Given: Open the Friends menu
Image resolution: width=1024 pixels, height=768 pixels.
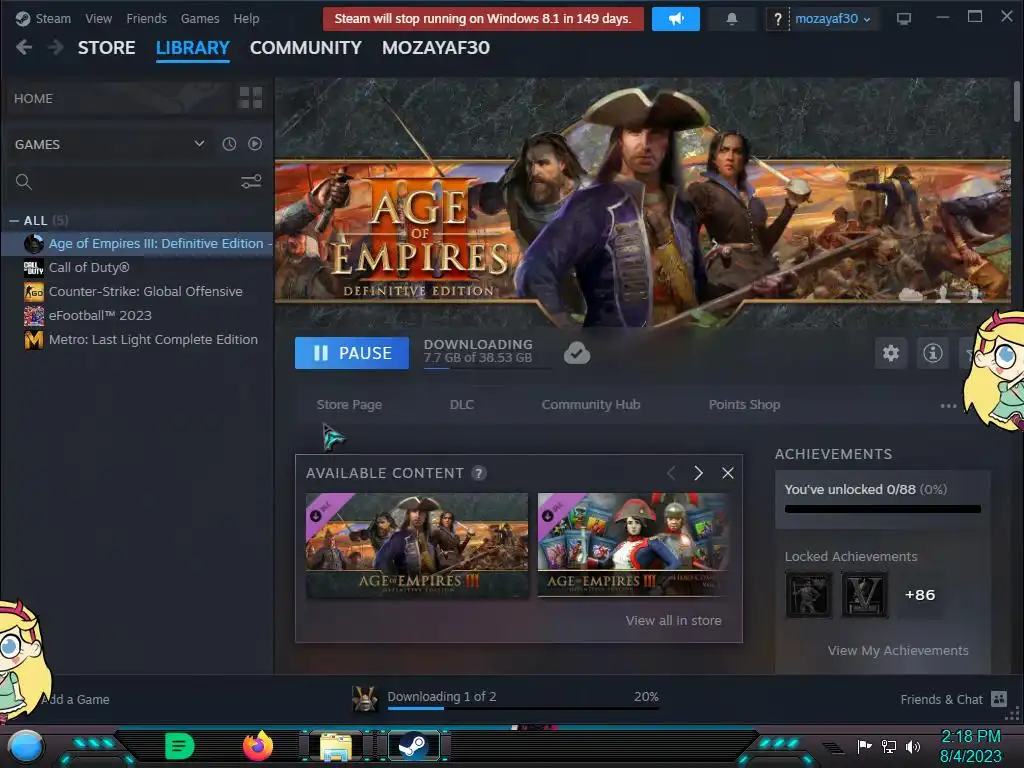Looking at the screenshot, I should 146,18.
